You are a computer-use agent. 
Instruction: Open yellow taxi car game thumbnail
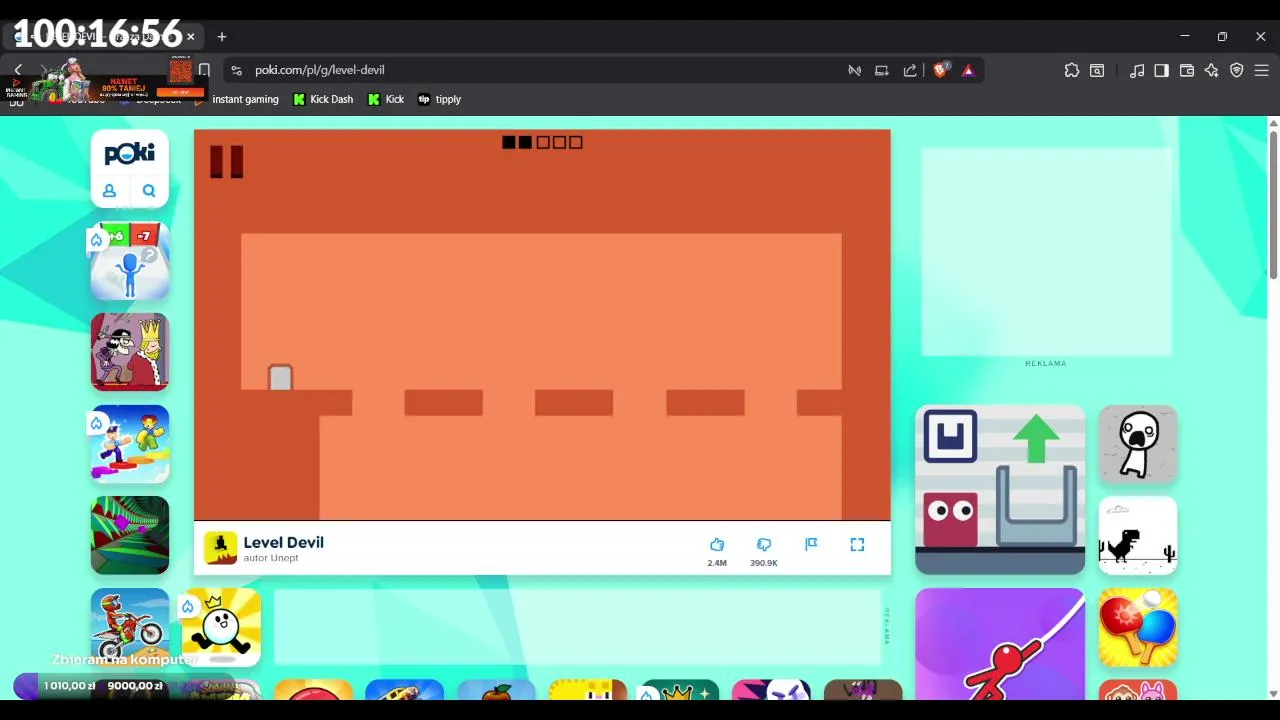click(405, 690)
